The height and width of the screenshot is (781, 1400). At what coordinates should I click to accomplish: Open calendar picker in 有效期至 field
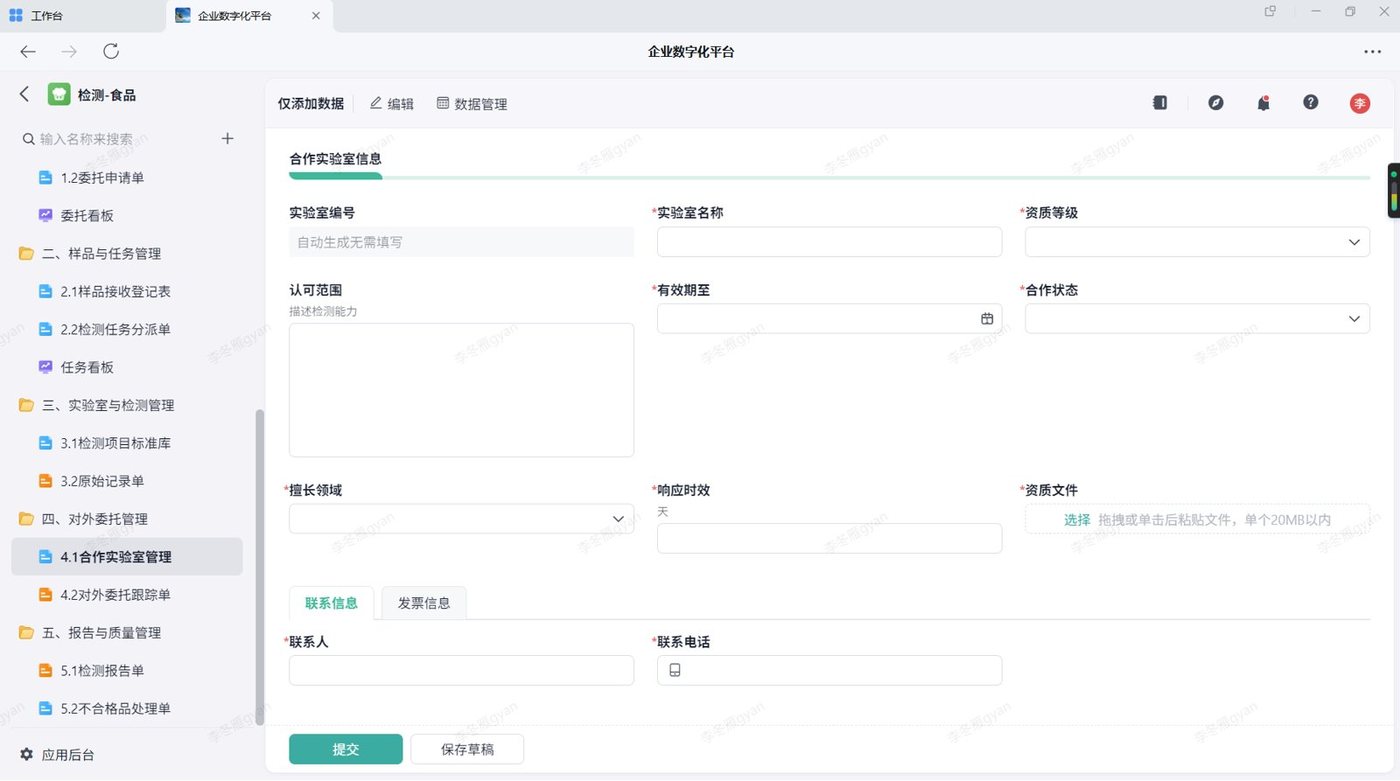point(987,319)
